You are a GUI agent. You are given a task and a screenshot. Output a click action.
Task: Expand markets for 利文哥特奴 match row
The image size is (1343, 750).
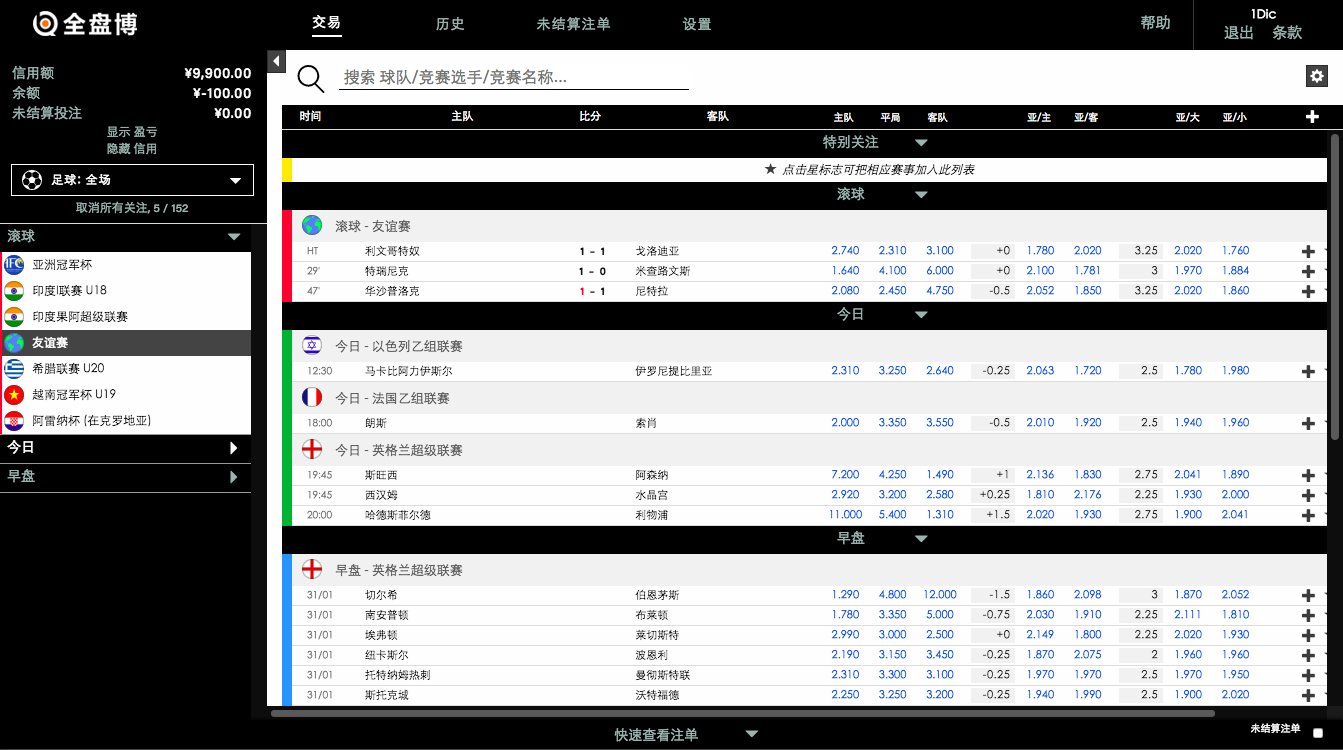[1307, 251]
